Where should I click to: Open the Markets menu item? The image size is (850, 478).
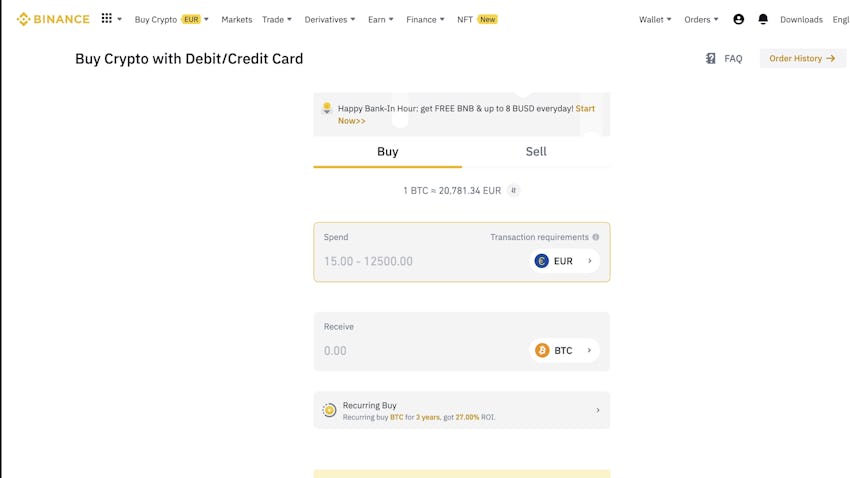point(236,20)
